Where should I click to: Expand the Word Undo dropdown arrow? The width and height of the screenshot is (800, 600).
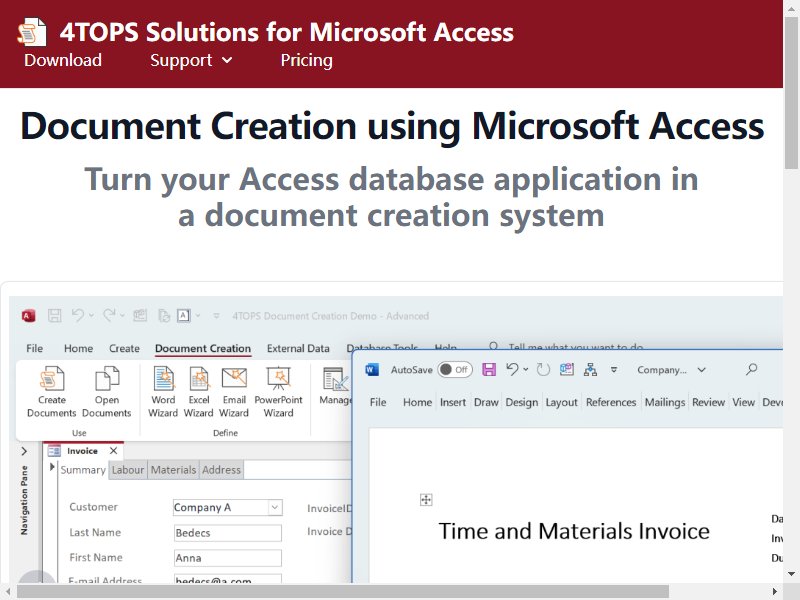click(526, 369)
